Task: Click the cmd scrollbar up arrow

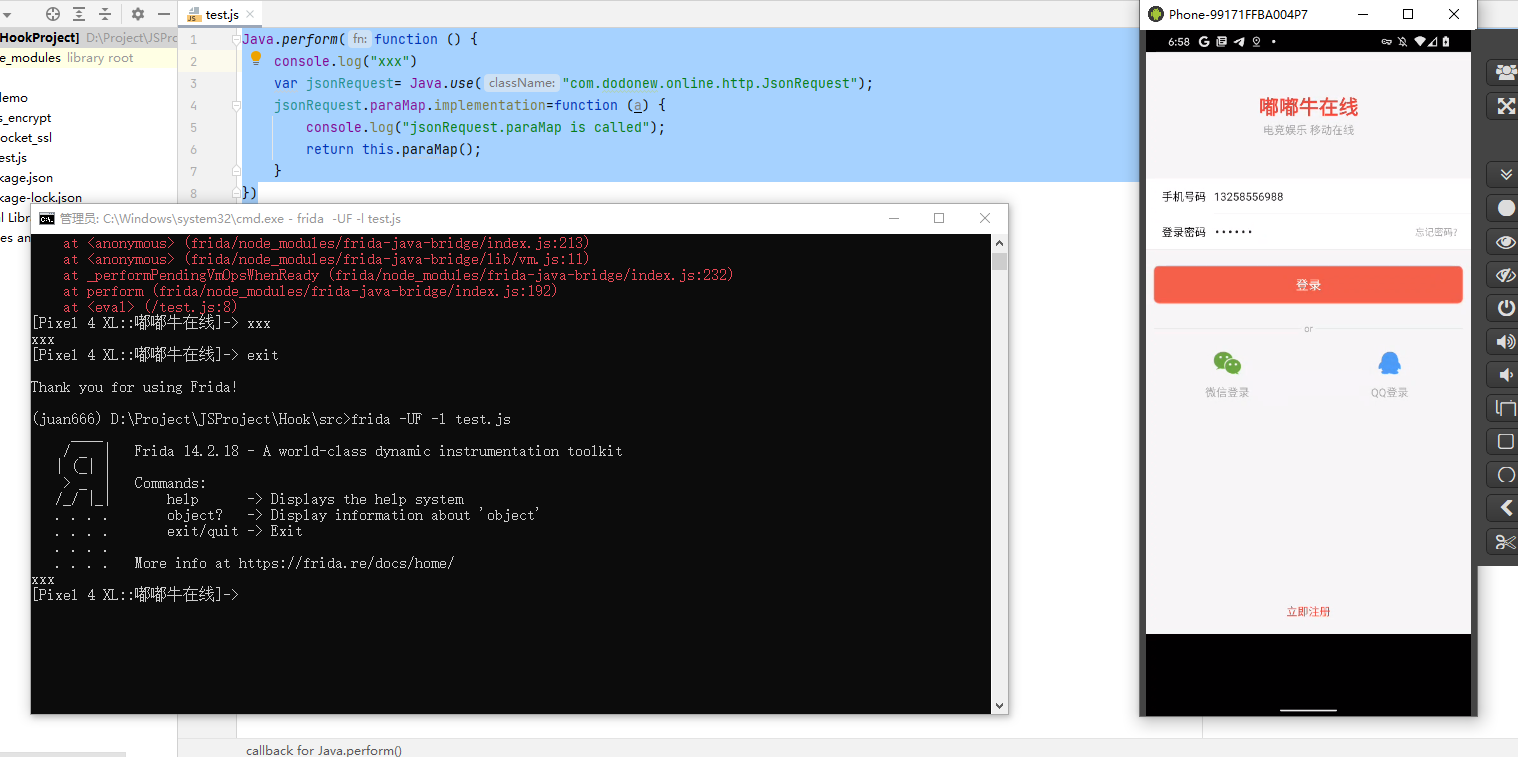Action: click(x=999, y=242)
